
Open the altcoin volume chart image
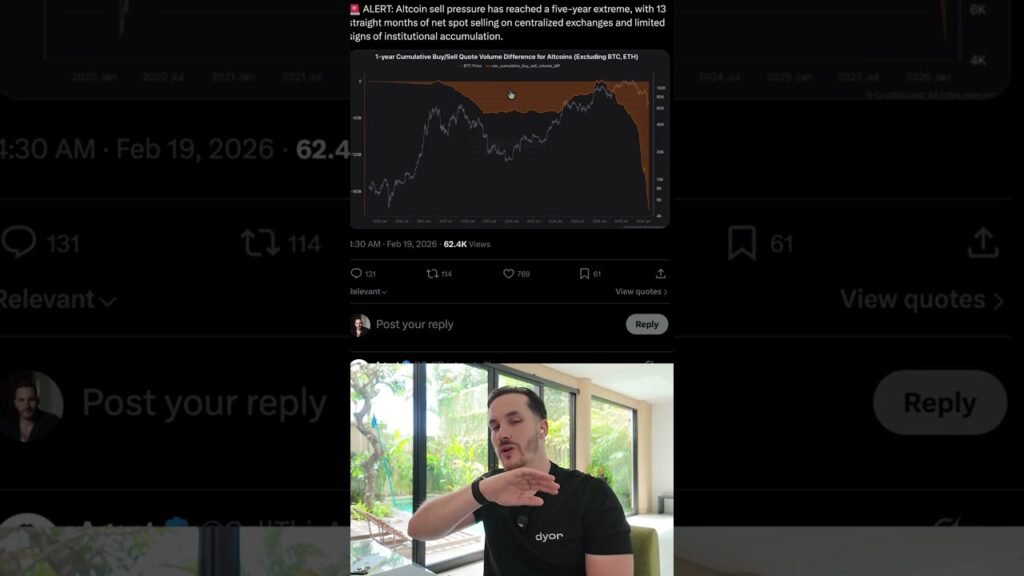point(509,139)
